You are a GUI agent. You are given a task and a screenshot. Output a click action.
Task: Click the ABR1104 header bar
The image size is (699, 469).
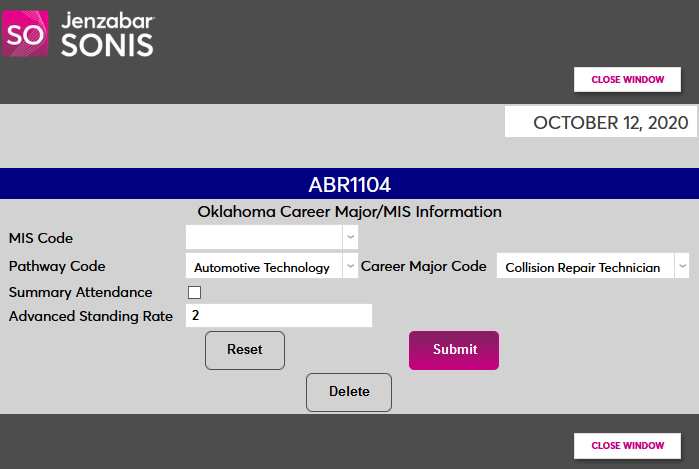point(349,185)
